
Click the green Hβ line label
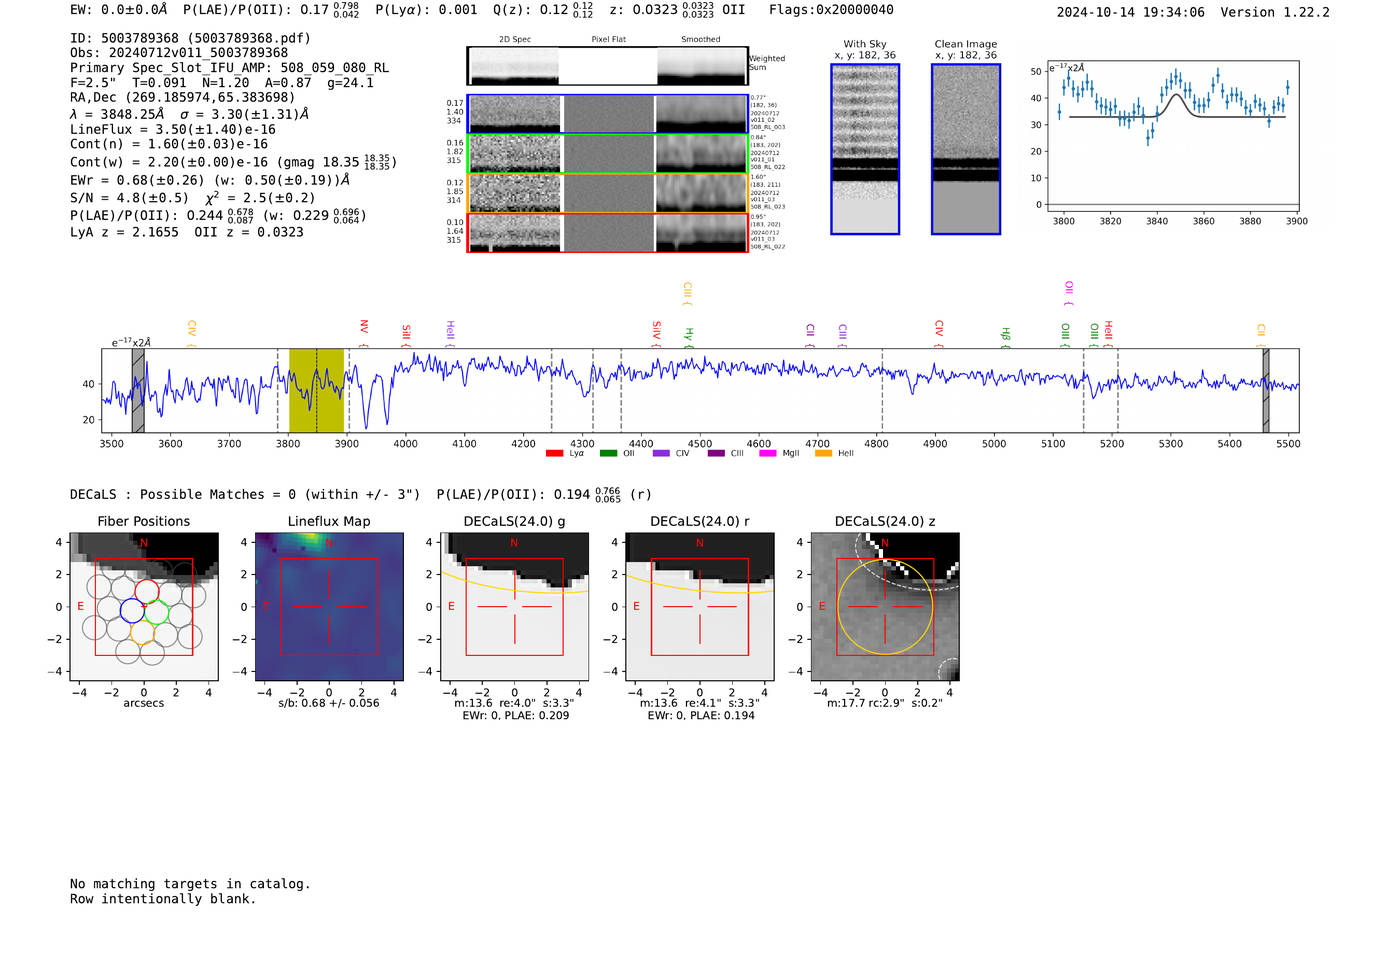tap(1006, 336)
